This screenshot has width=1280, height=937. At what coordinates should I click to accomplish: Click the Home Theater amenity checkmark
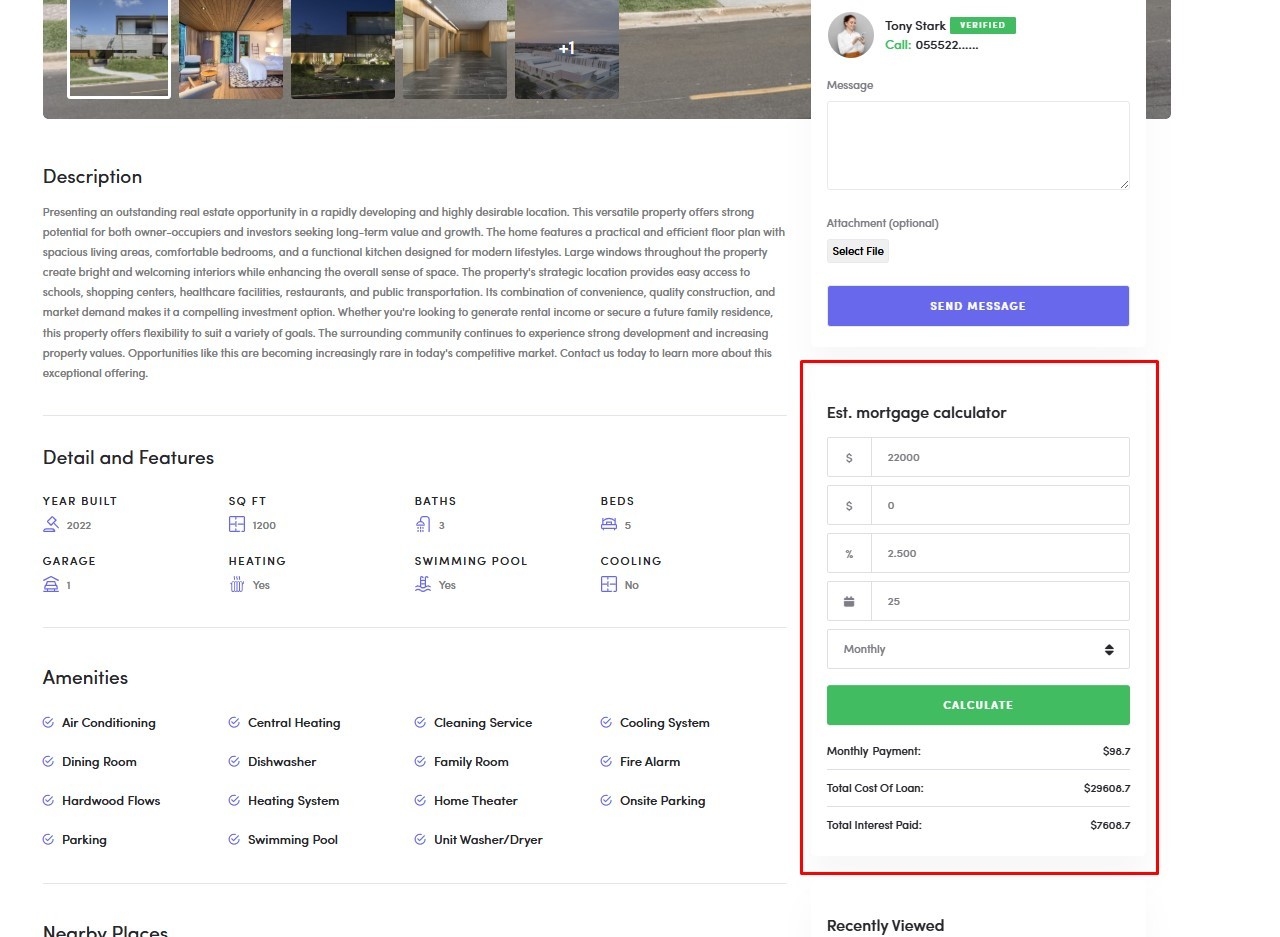pyautogui.click(x=420, y=800)
